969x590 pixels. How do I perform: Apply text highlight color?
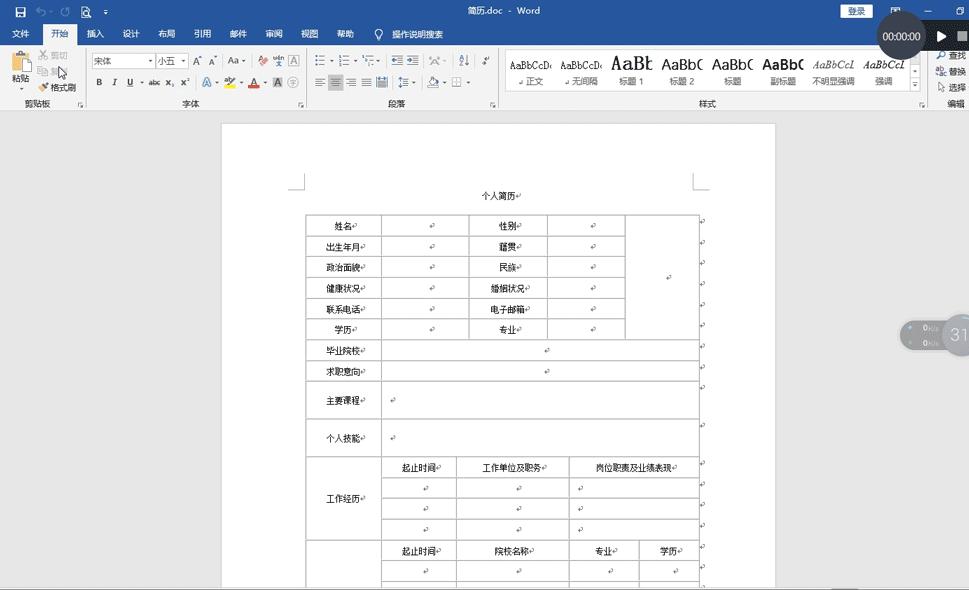coord(229,82)
